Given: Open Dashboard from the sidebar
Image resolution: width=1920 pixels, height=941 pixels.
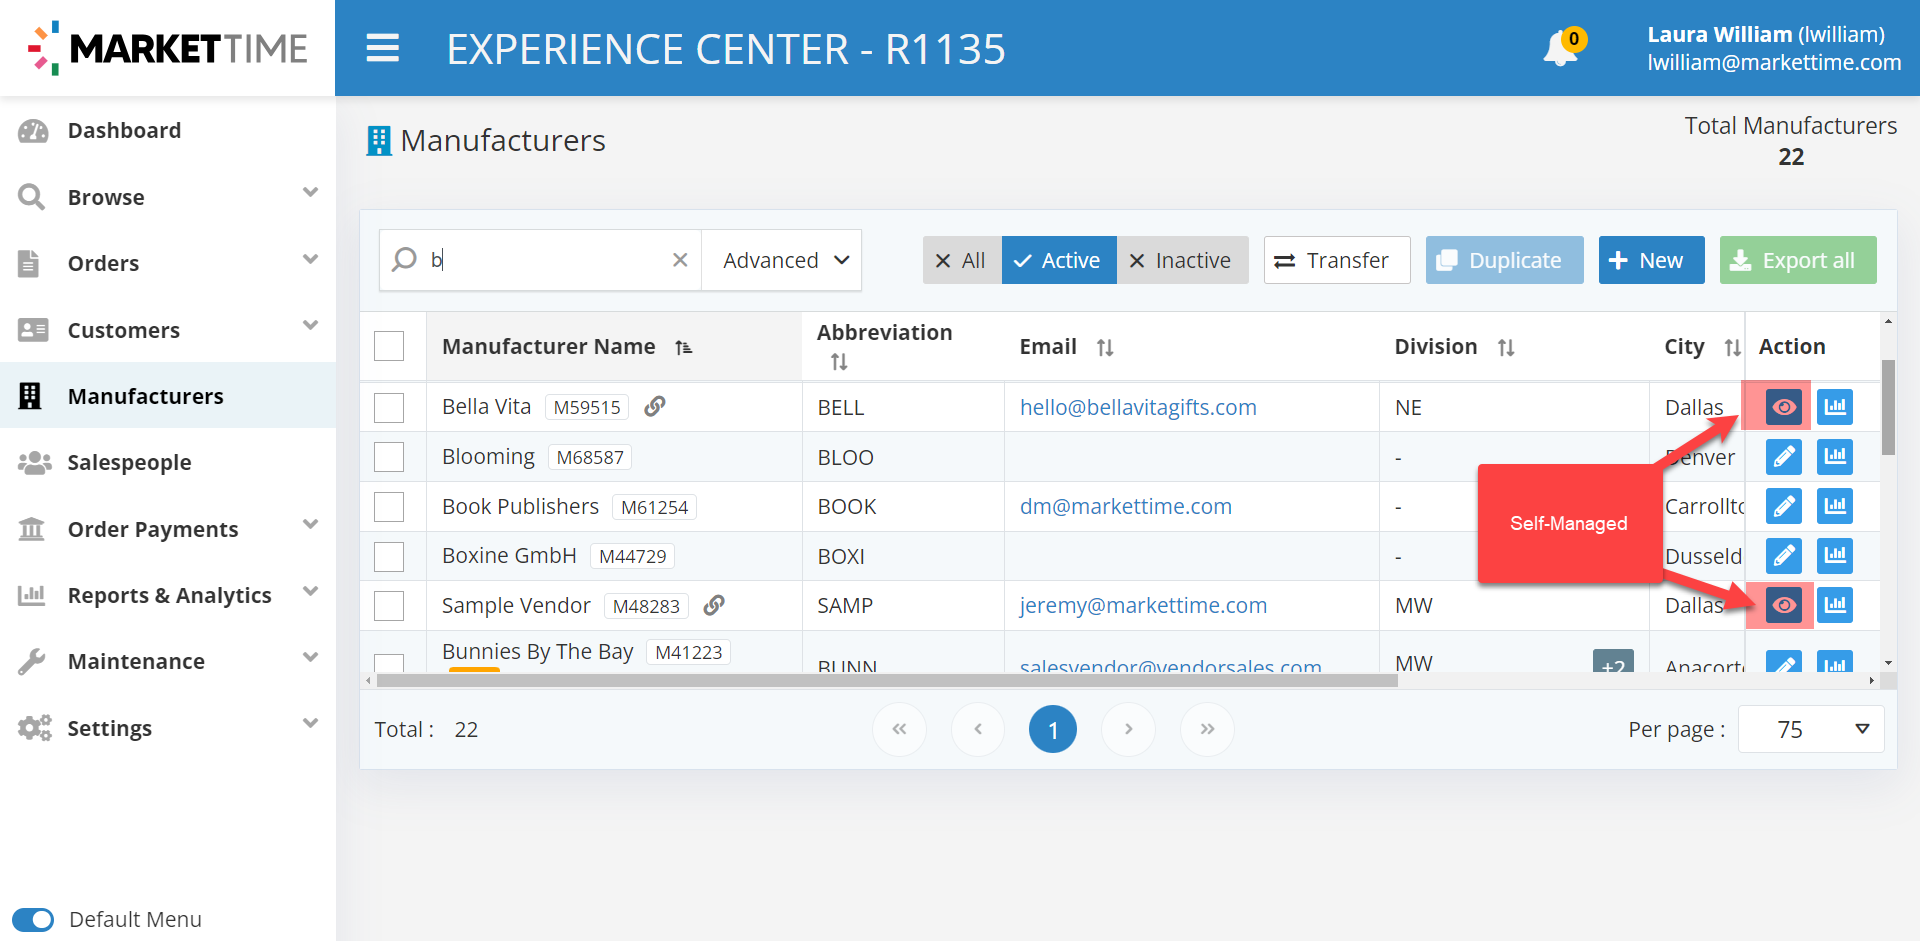Looking at the screenshot, I should (124, 130).
